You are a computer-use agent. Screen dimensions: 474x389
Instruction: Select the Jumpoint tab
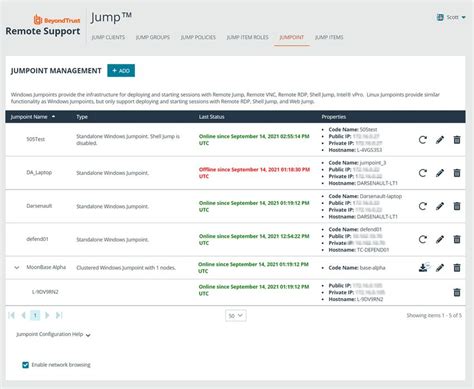[x=292, y=37]
